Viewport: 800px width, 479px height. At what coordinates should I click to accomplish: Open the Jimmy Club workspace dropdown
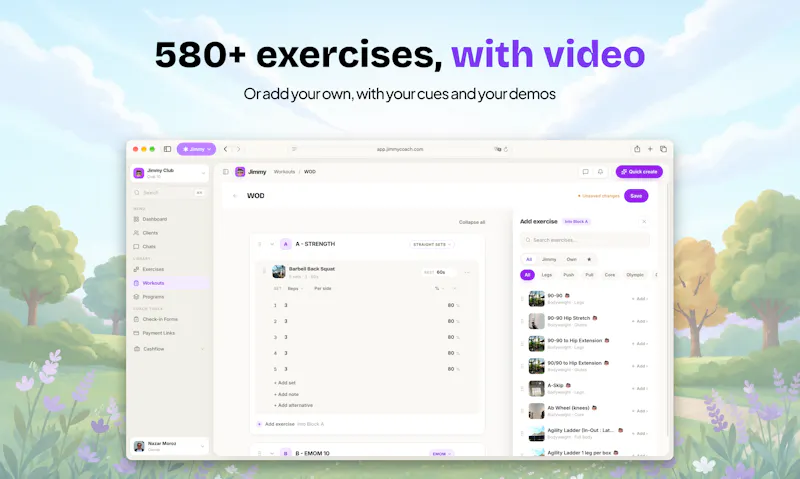[x=170, y=173]
